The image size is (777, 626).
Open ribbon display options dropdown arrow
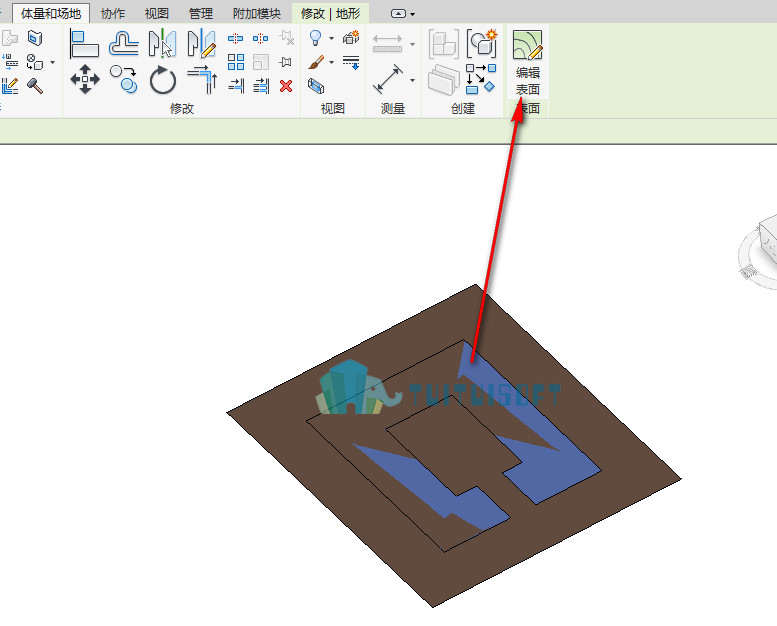pyautogui.click(x=412, y=14)
